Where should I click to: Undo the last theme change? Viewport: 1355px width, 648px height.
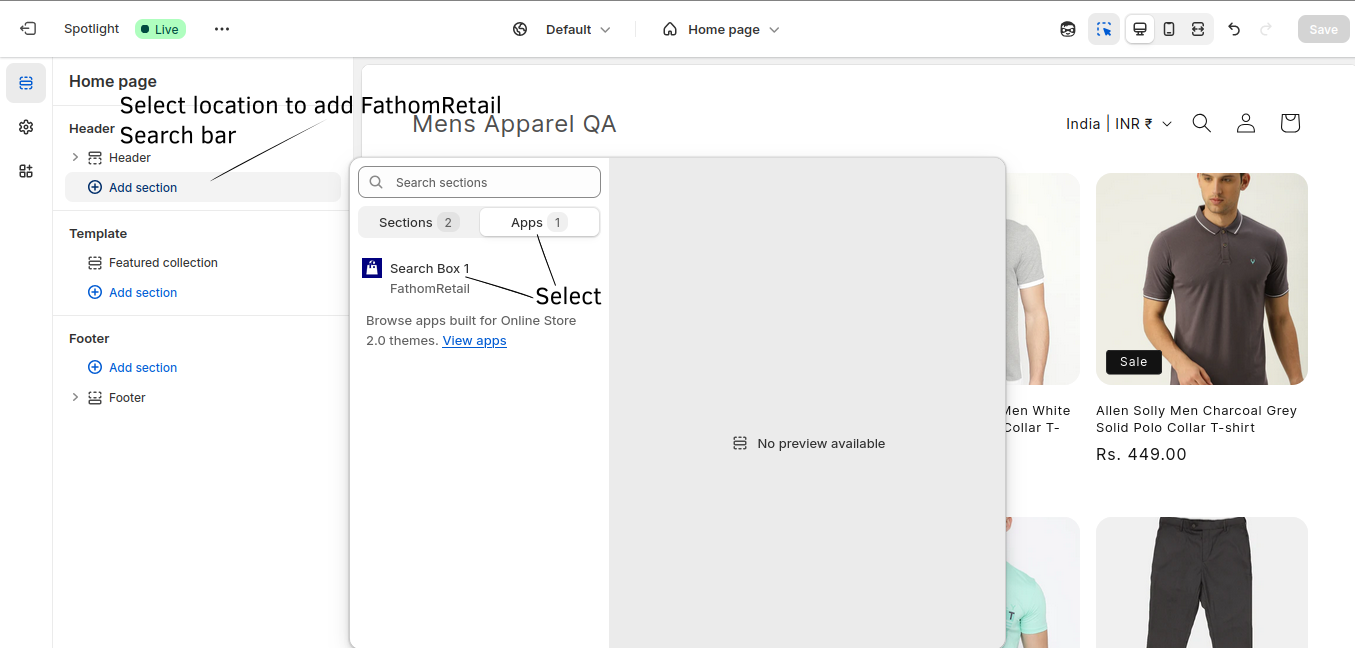(x=1234, y=28)
